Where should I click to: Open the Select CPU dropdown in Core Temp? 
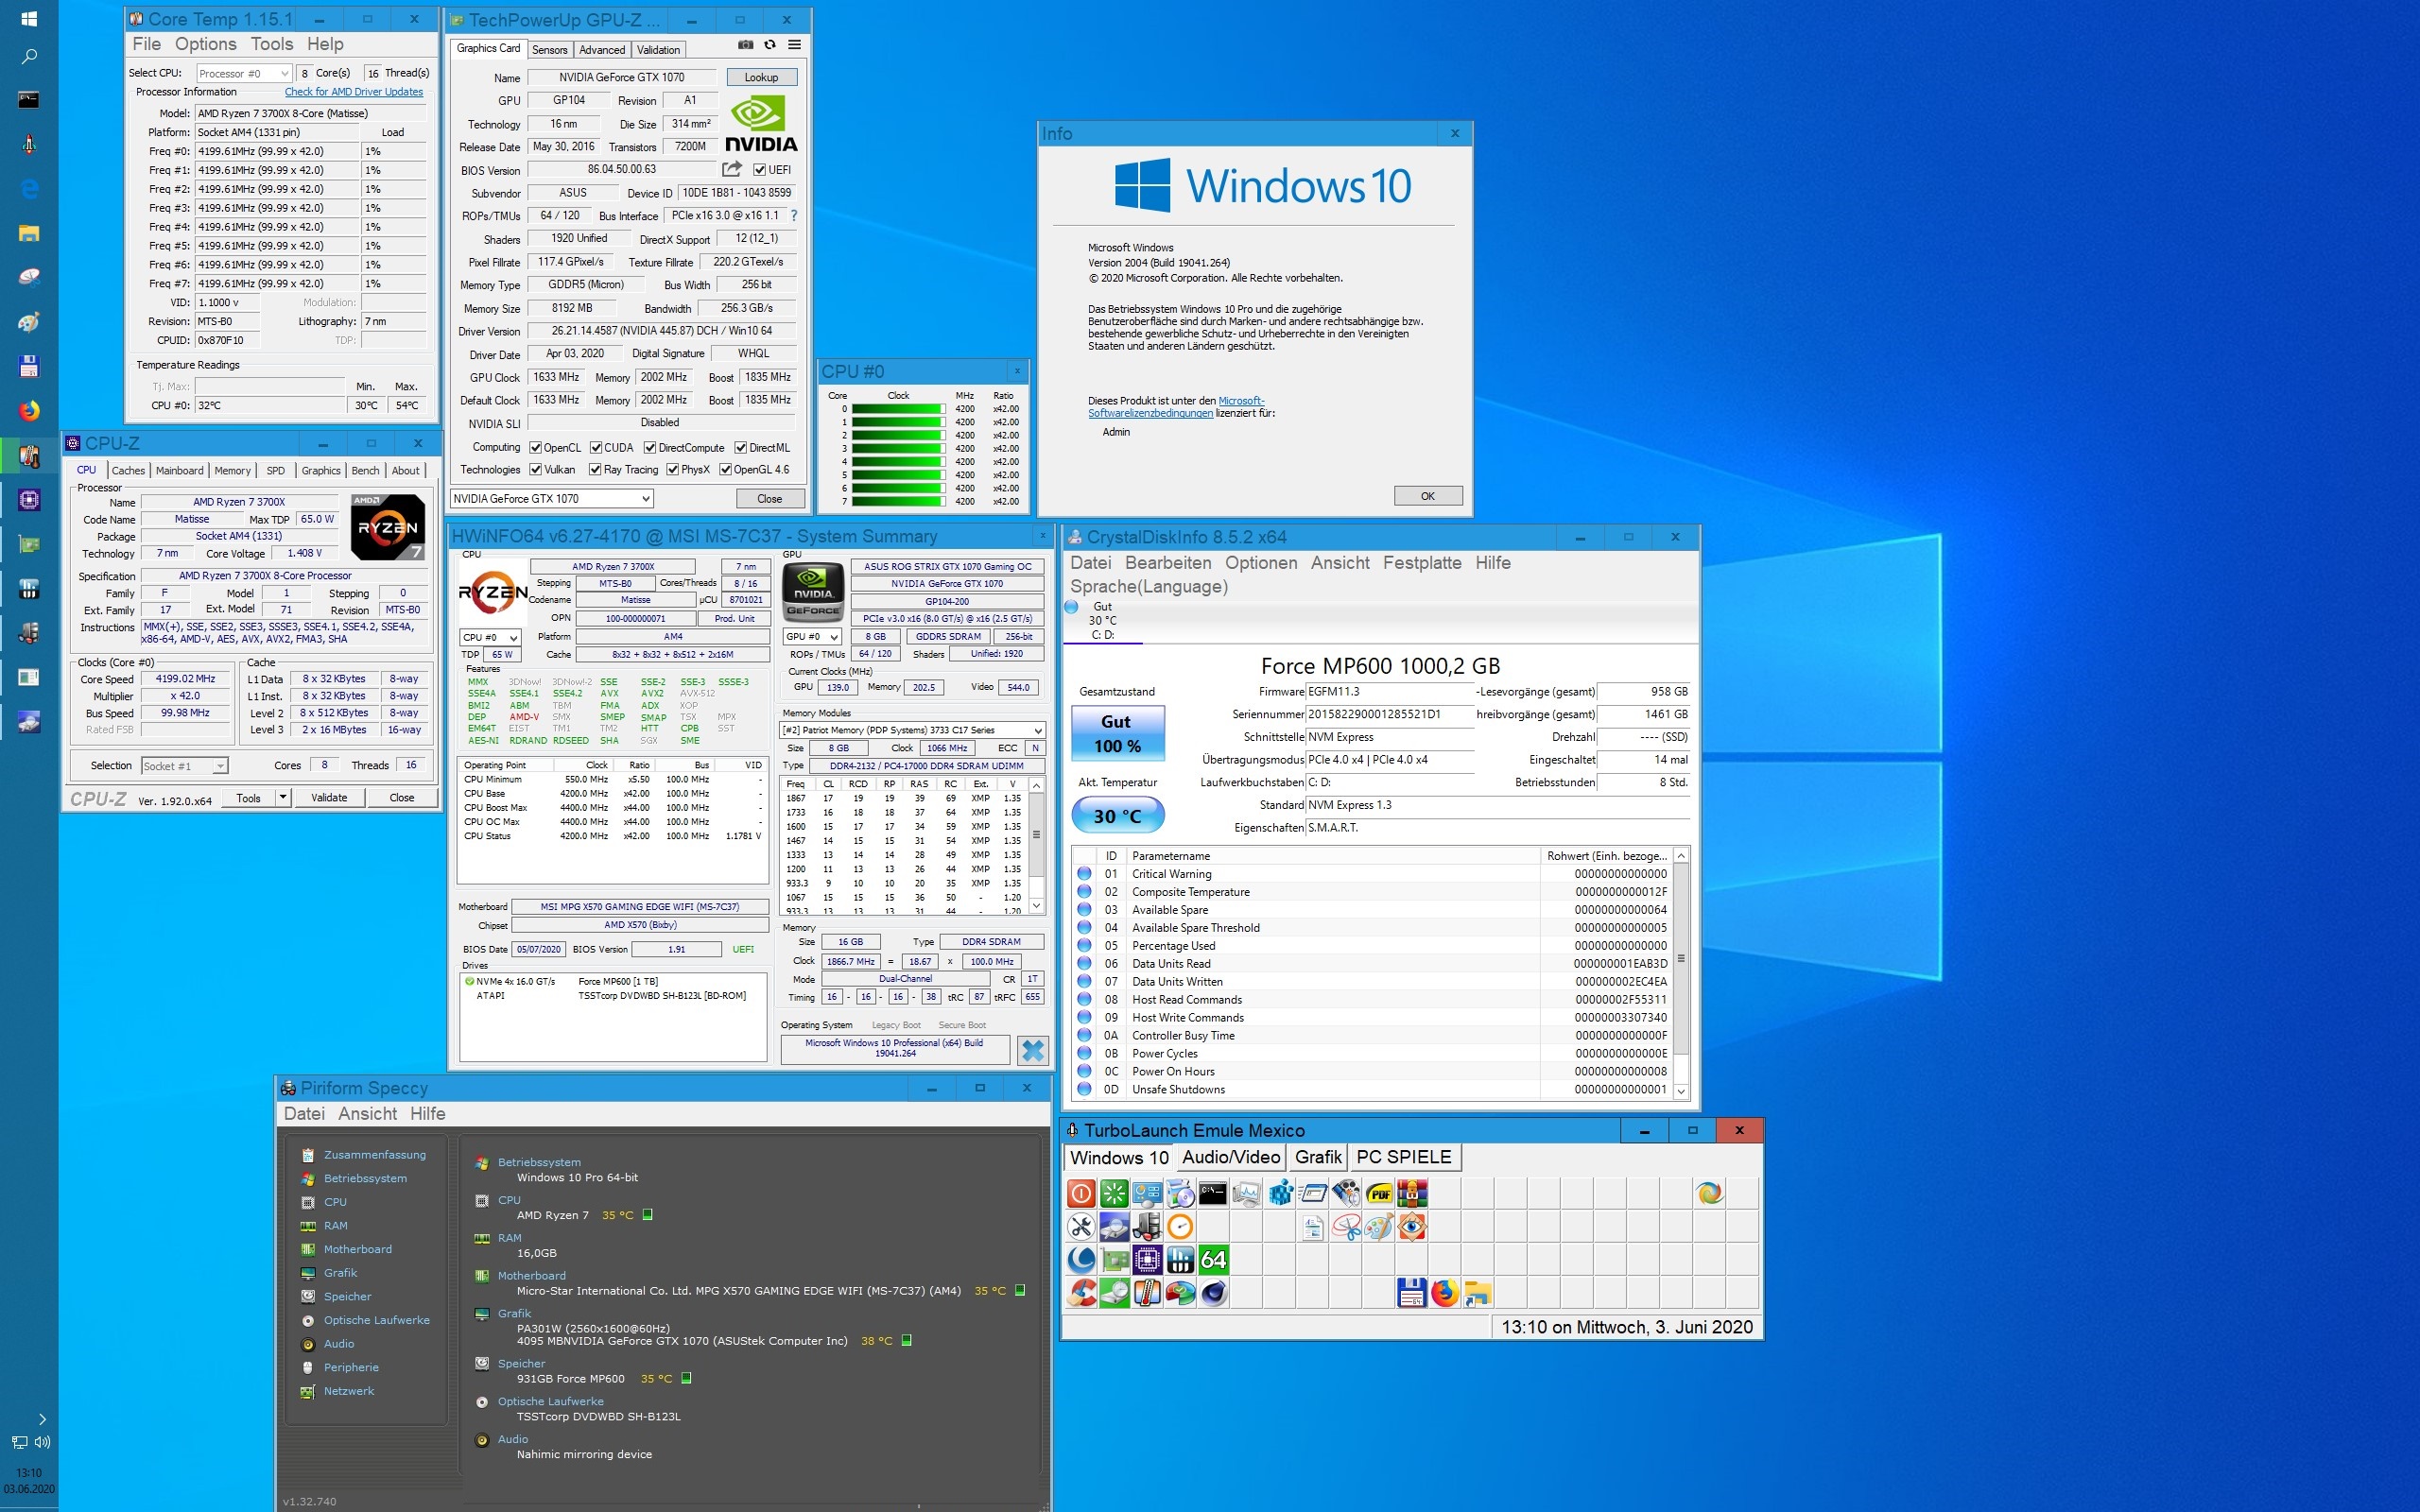tap(243, 73)
